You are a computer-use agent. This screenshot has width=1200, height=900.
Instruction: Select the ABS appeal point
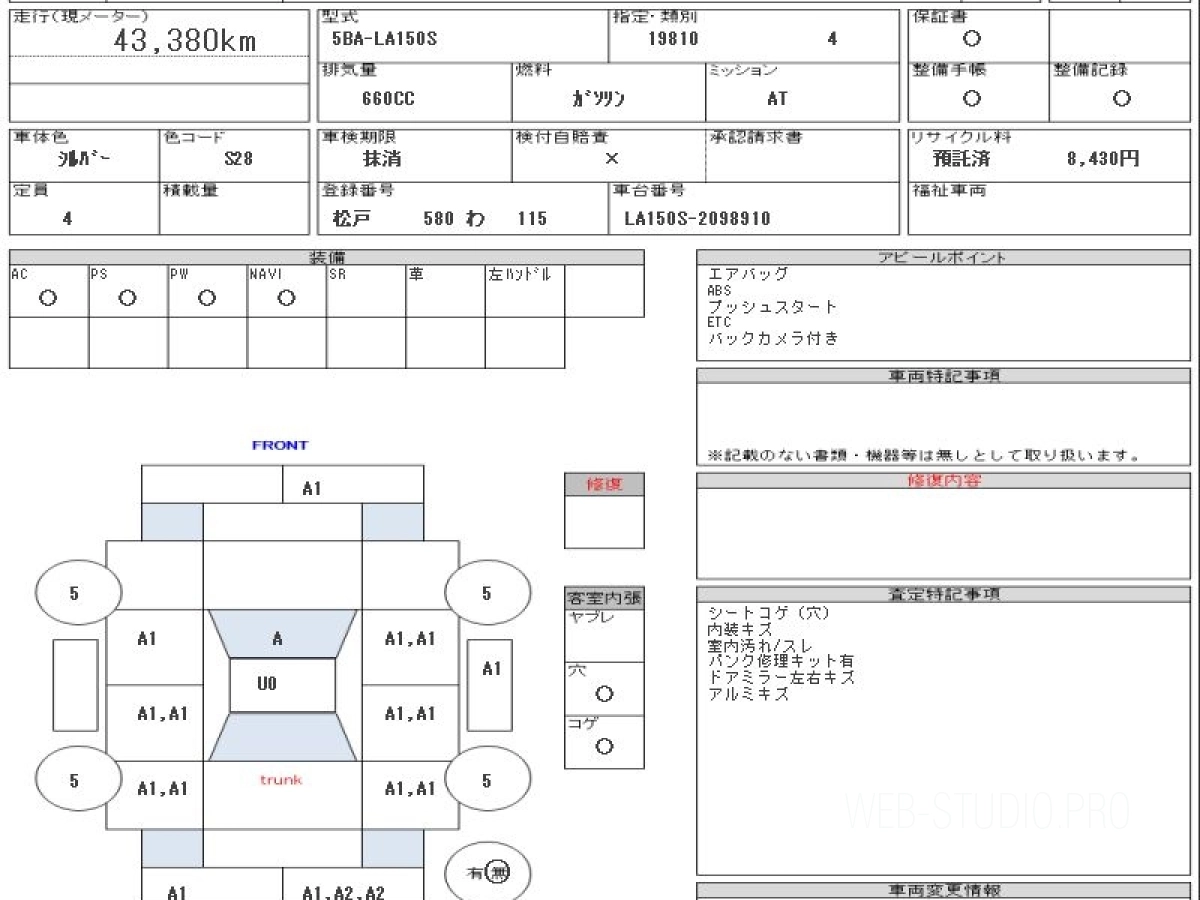click(x=719, y=291)
